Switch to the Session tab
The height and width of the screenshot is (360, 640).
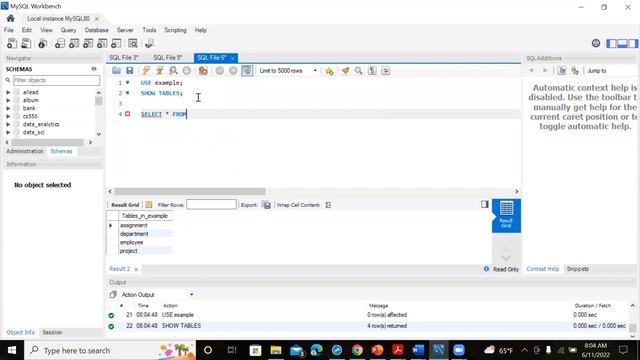52,332
